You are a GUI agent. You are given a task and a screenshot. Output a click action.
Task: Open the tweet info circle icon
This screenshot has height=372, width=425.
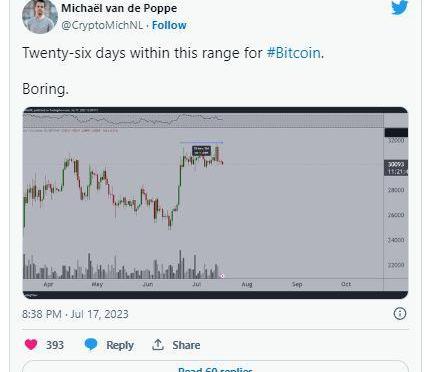(400, 314)
